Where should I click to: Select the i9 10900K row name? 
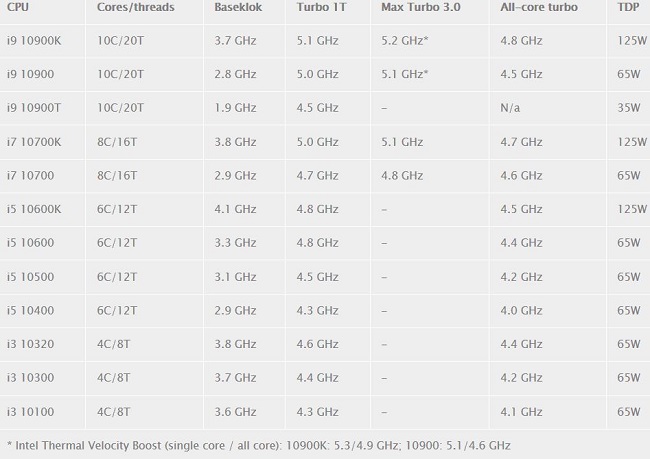(x=34, y=41)
